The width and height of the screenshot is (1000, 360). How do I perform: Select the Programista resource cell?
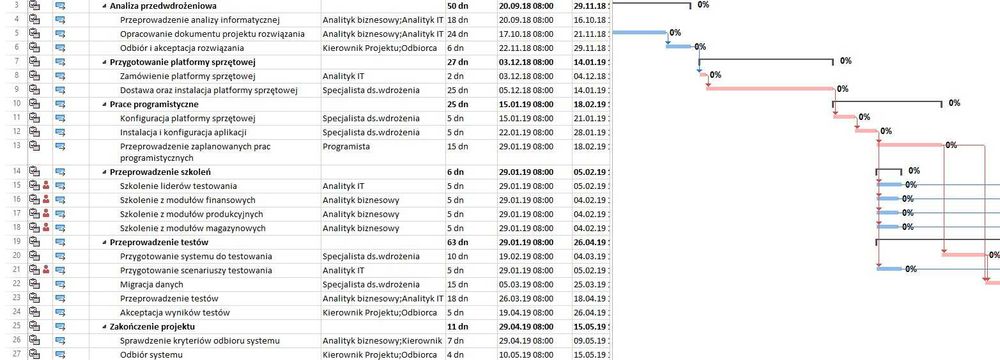tap(383, 153)
